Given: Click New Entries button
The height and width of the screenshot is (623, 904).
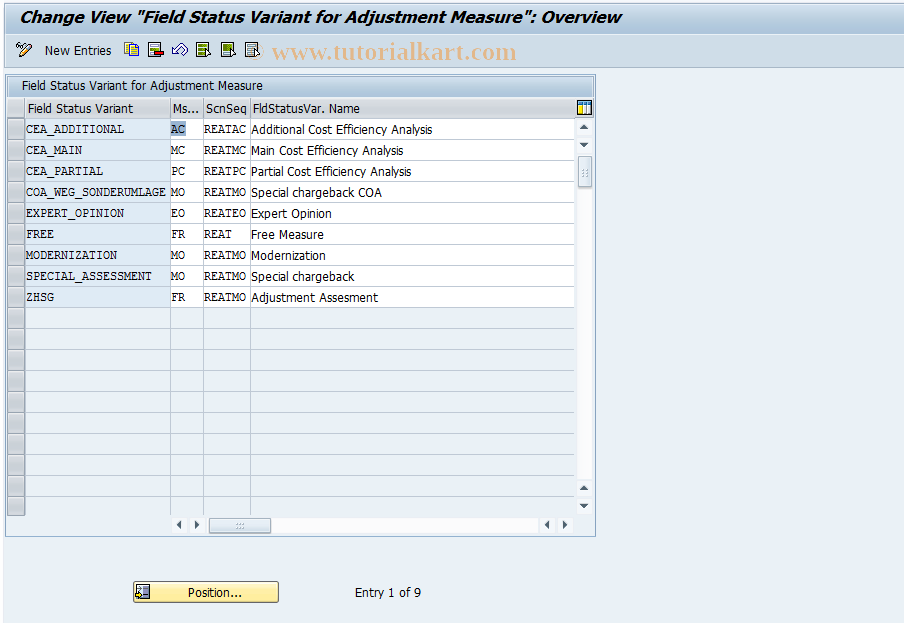Looking at the screenshot, I should coord(78,51).
